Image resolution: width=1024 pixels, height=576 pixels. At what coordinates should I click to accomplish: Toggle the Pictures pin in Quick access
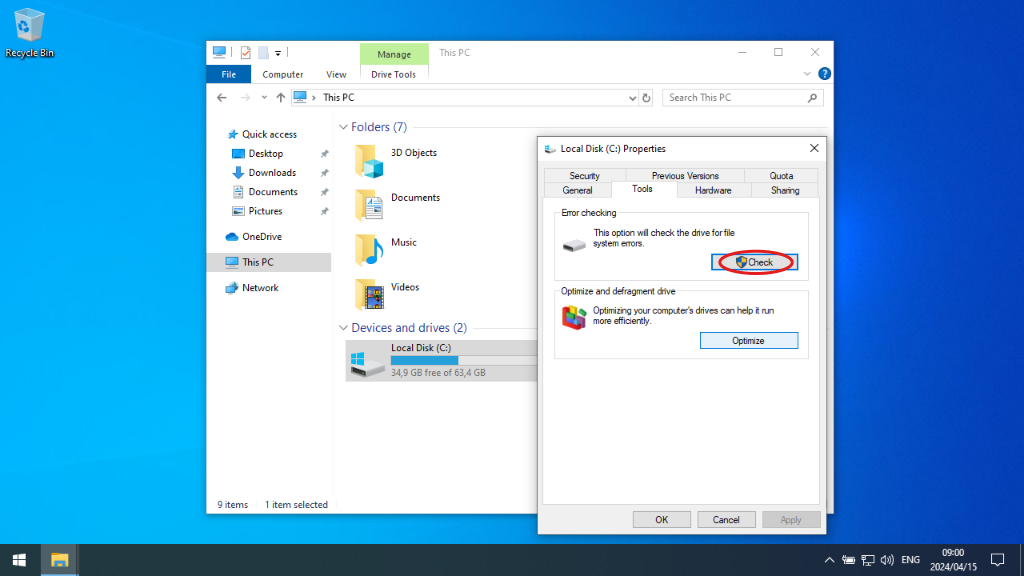[x=324, y=210]
